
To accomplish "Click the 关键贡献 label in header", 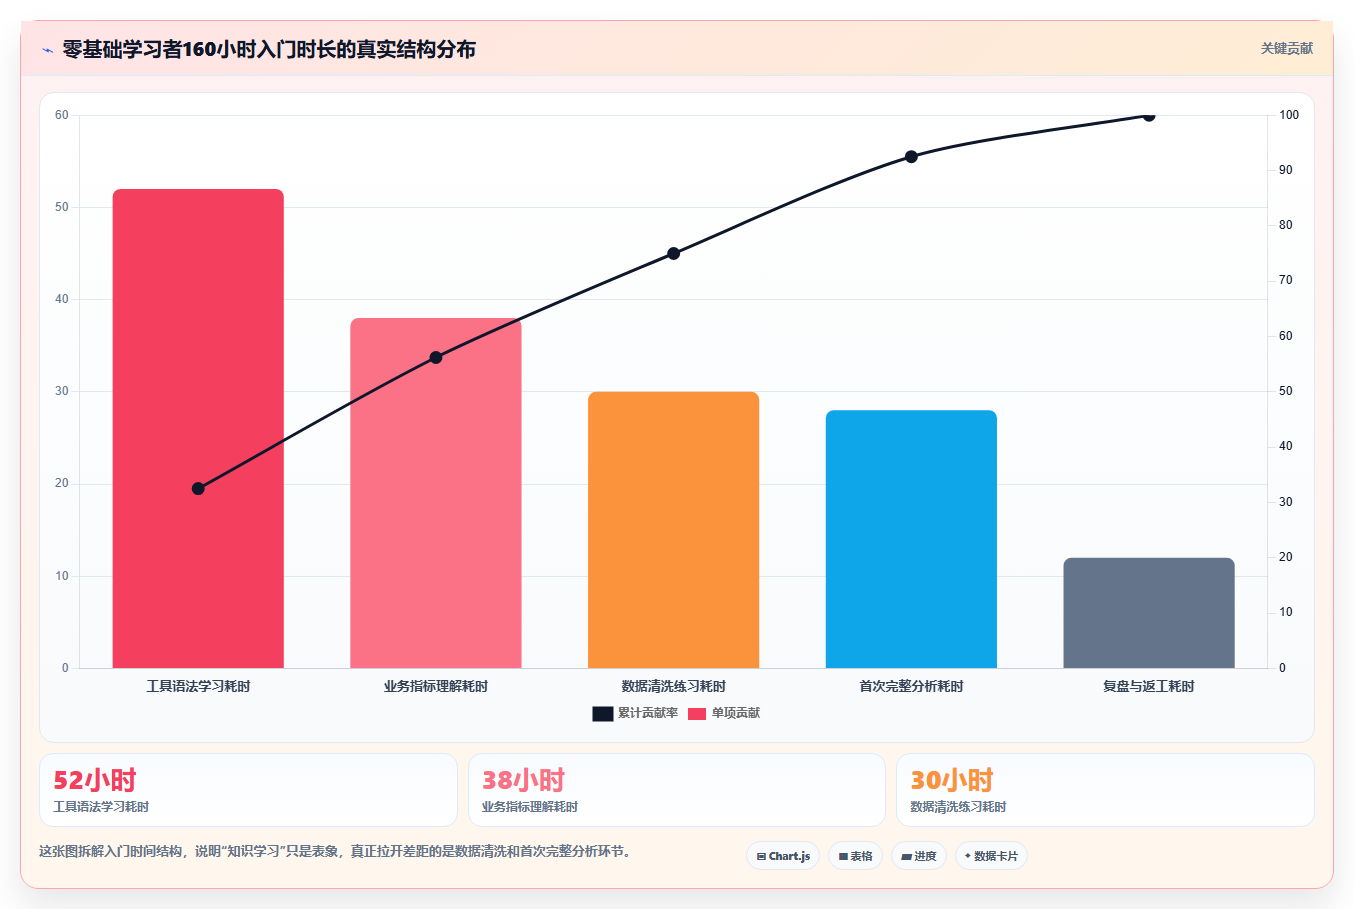I will [1286, 49].
